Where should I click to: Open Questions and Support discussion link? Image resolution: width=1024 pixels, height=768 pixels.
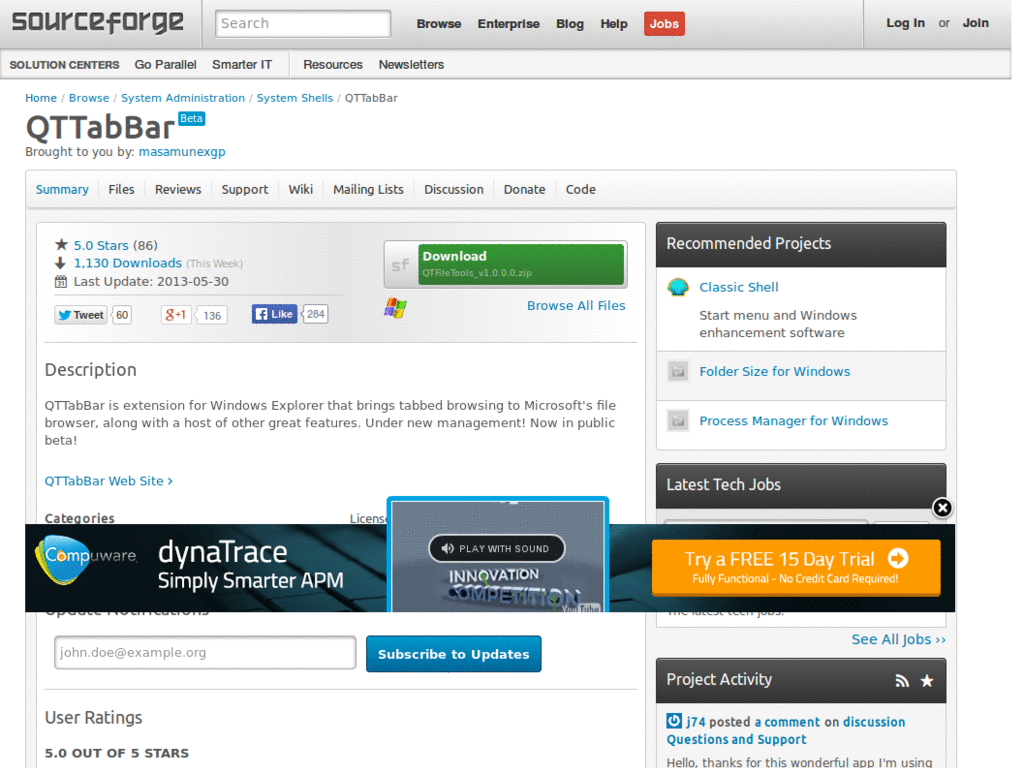point(736,740)
